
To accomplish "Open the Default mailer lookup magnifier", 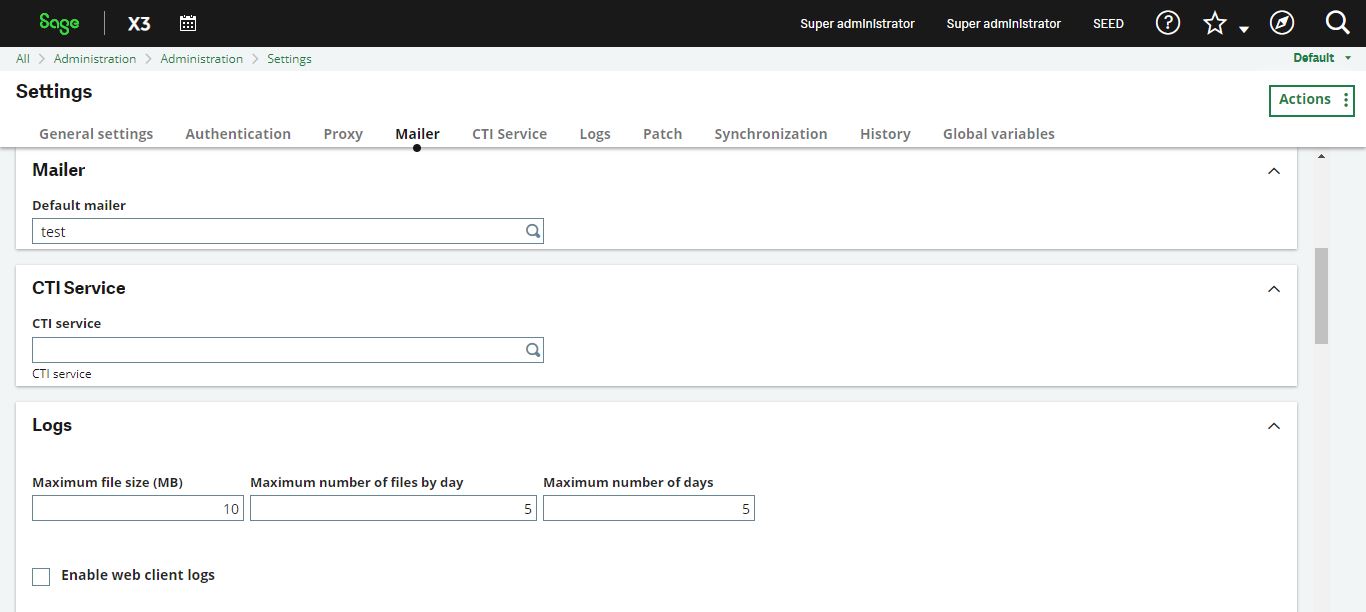I will (x=532, y=231).
